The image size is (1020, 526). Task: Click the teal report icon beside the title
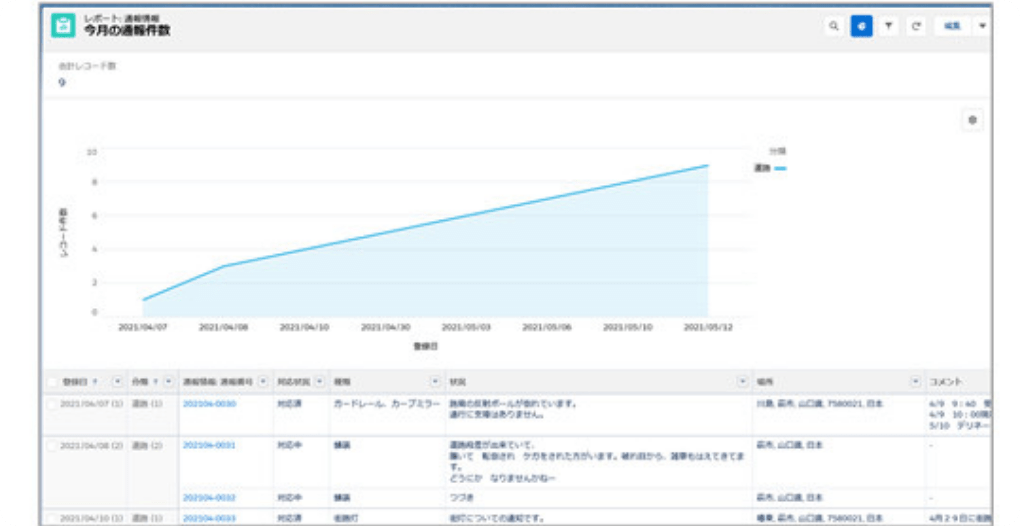pos(63,27)
